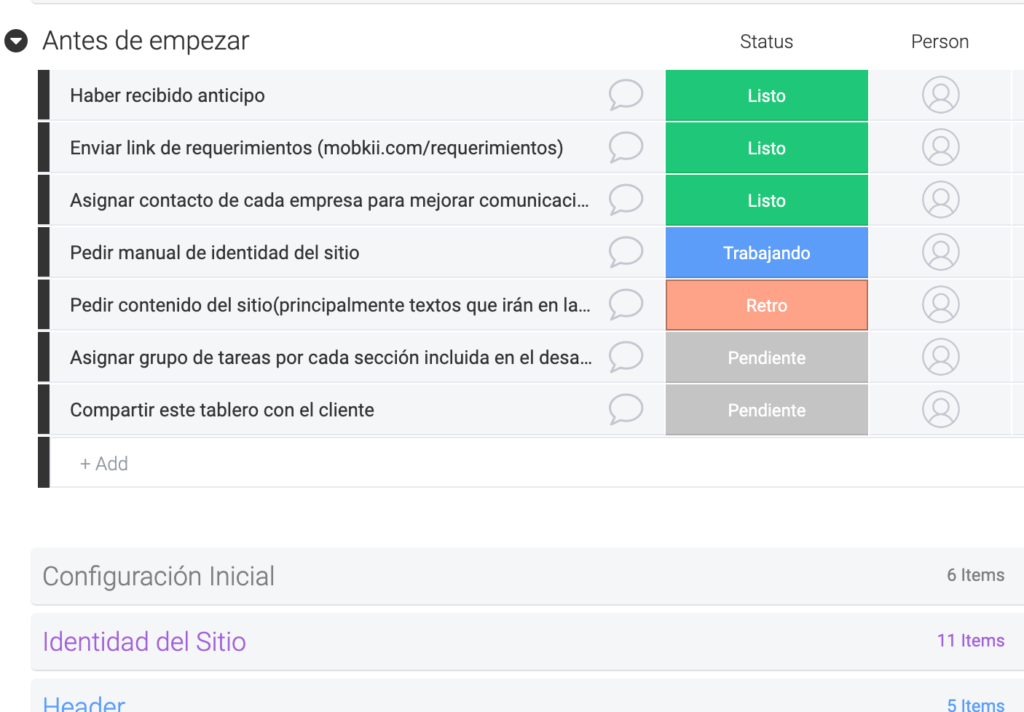Screen dimensions: 1024x712
Task: Select the Asignar grupo de tareas item
Action: tap(331, 357)
